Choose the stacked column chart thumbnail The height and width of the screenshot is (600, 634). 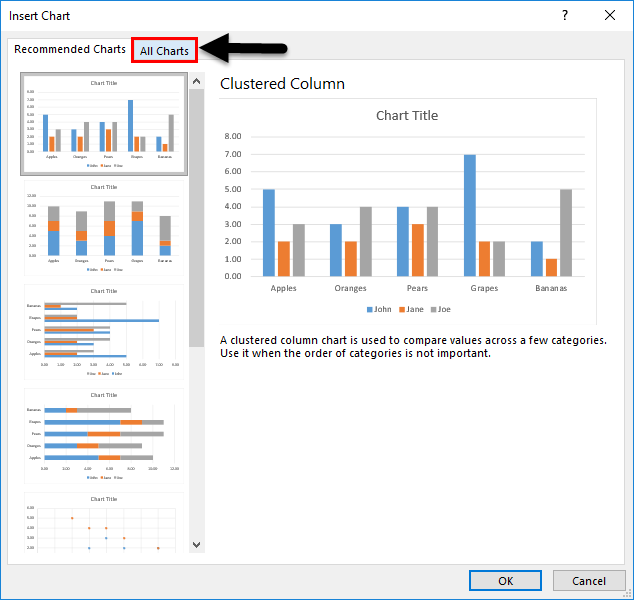pyautogui.click(x=104, y=228)
